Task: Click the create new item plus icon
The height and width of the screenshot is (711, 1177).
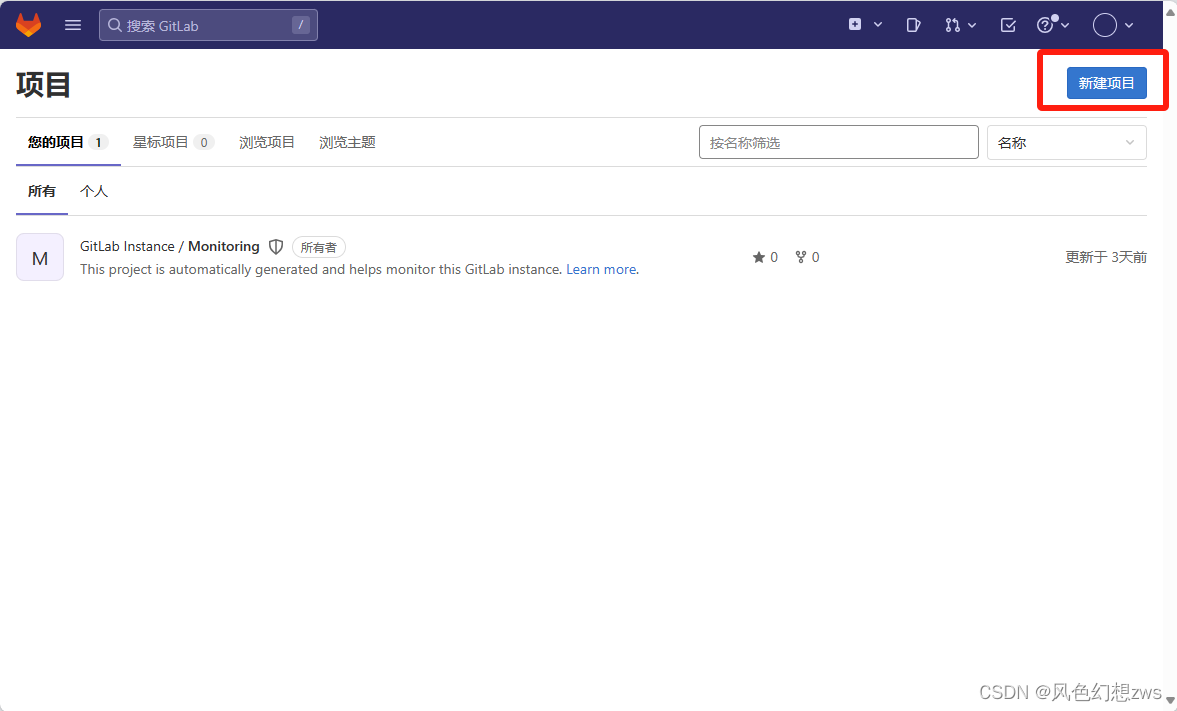Action: [855, 24]
